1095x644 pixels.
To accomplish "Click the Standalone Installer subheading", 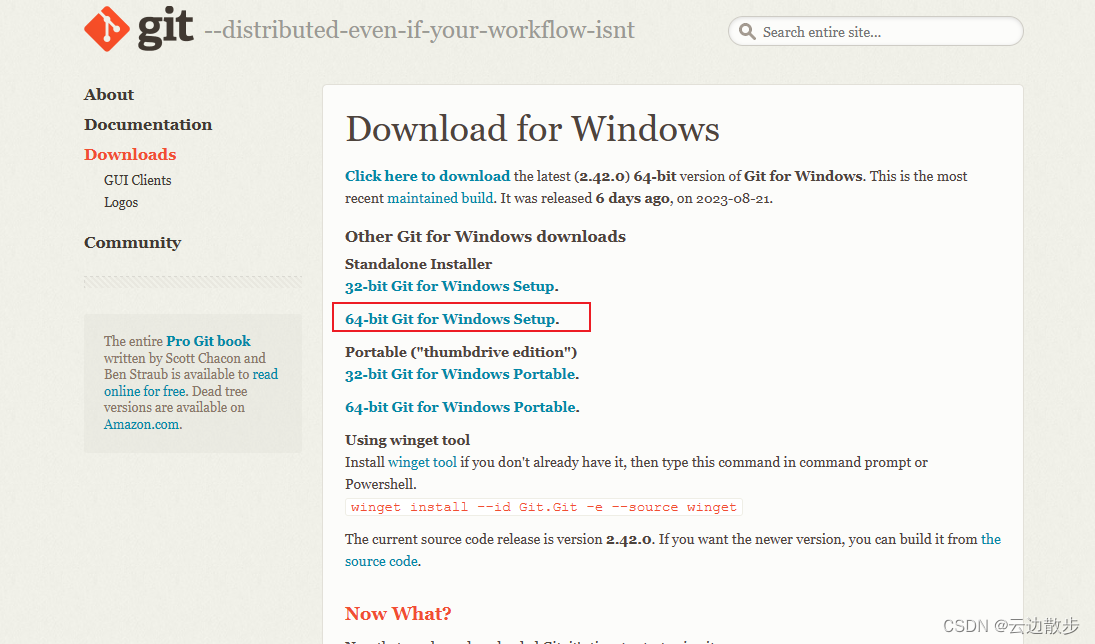I will click(x=418, y=264).
